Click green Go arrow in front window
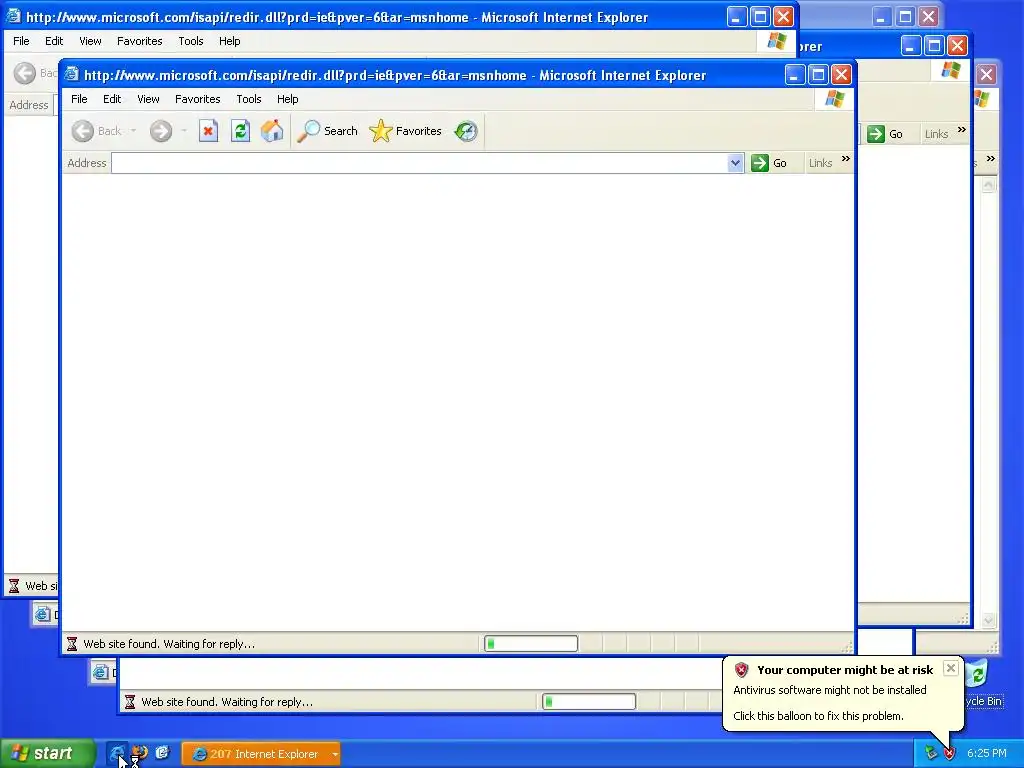Screen dimensions: 1024x768 click(760, 163)
